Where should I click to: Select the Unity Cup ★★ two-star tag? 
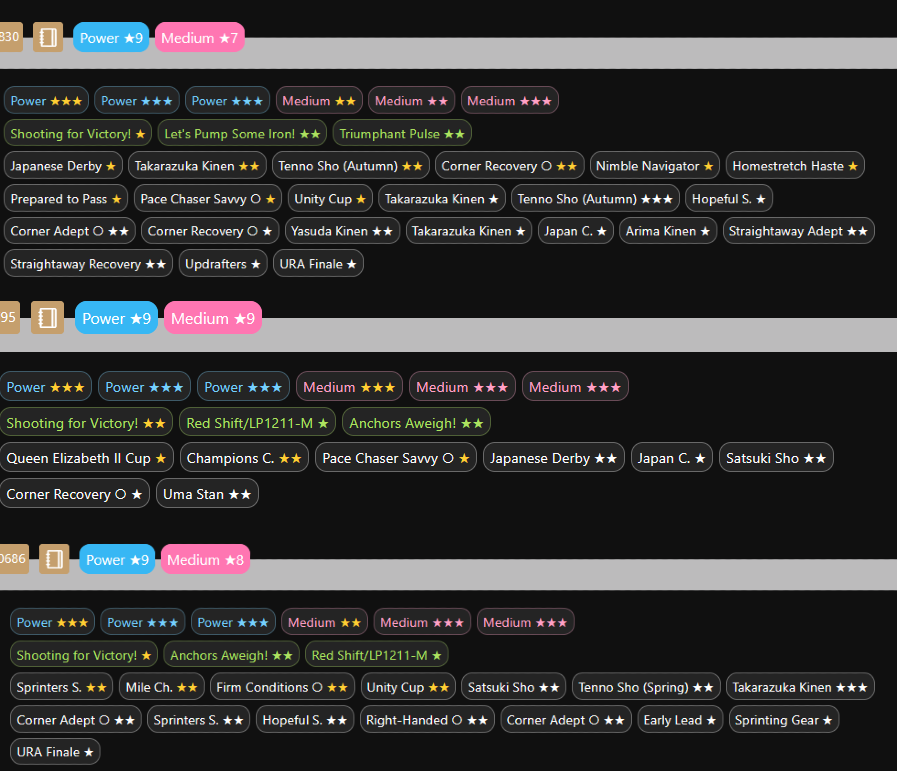click(x=408, y=687)
